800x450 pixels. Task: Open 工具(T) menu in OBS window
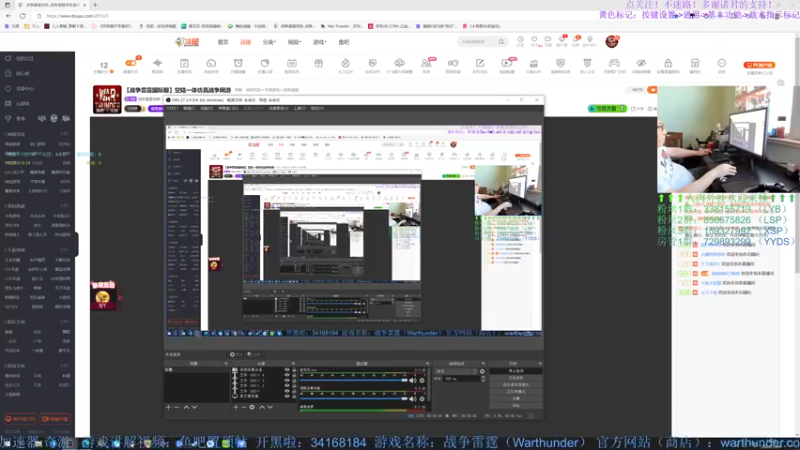pyautogui.click(x=299, y=108)
